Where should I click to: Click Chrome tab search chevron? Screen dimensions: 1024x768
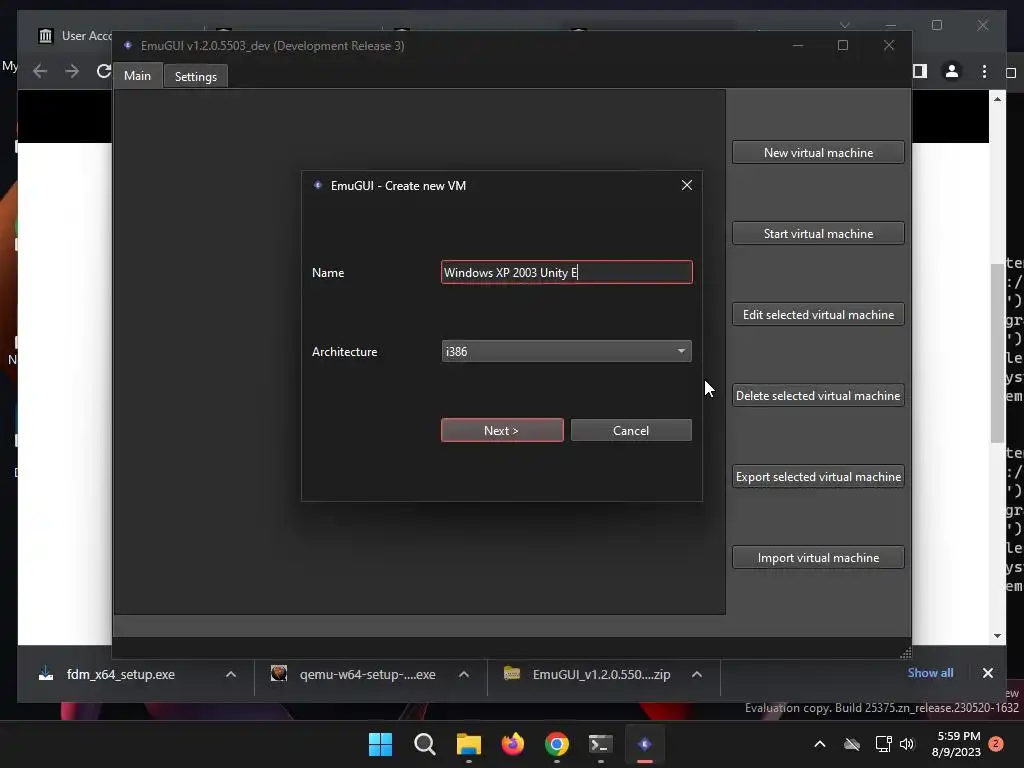coord(844,25)
